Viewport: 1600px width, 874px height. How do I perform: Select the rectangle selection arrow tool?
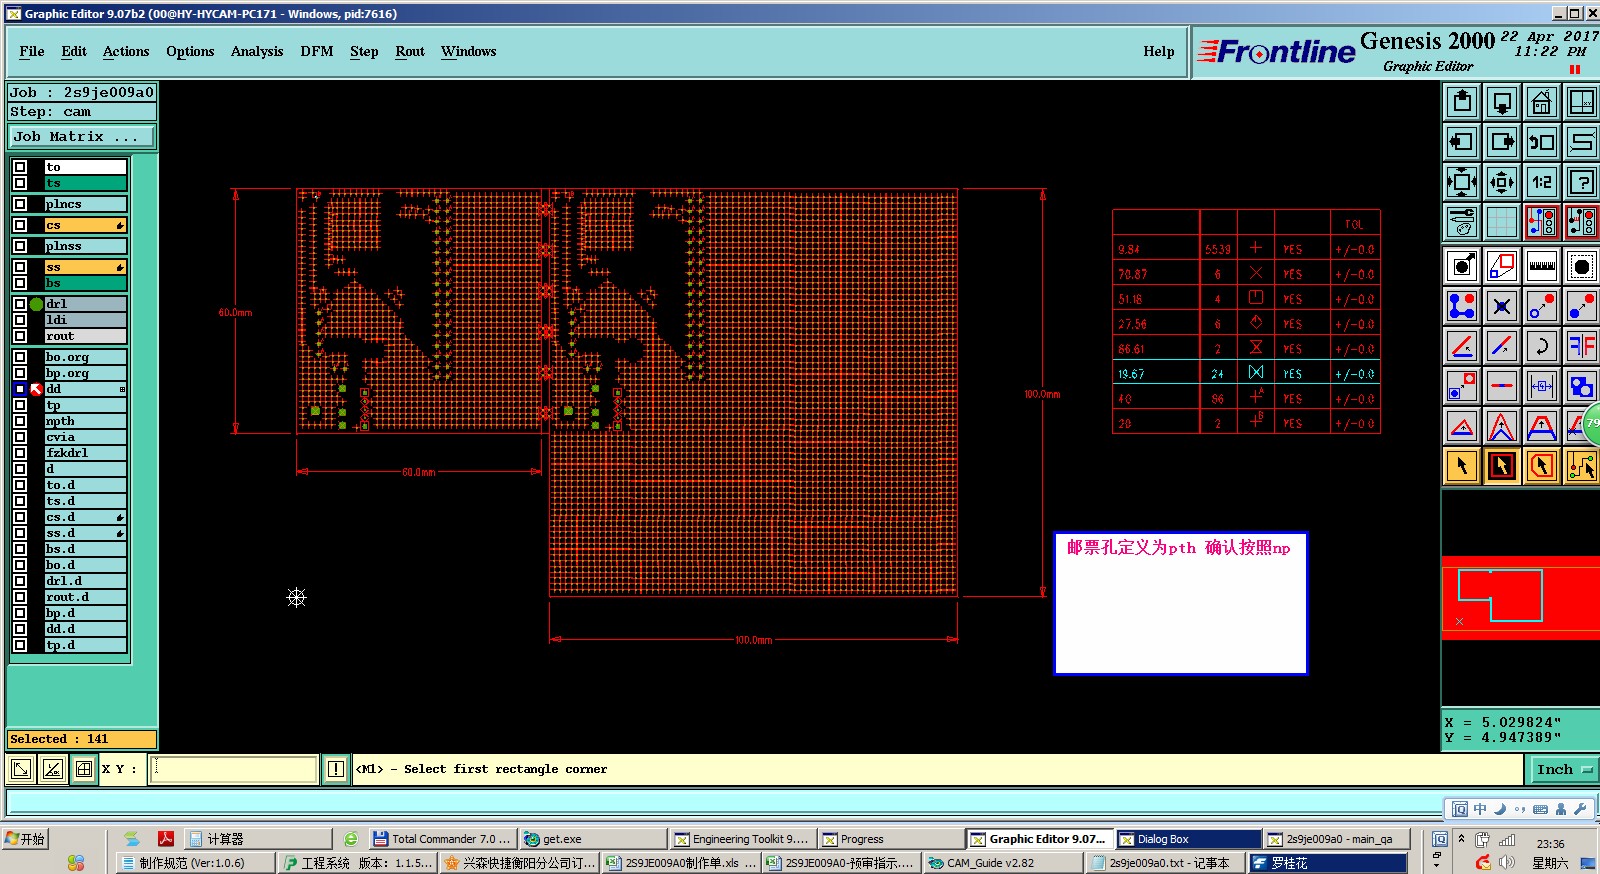pos(1502,466)
